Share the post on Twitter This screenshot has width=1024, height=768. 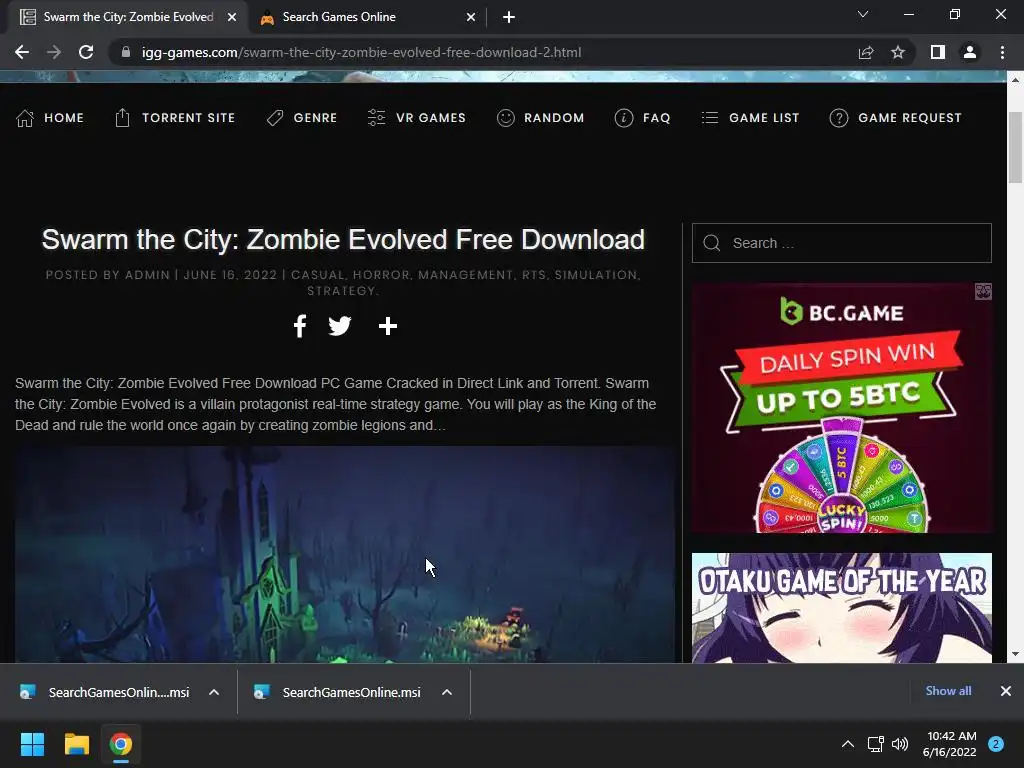coord(340,326)
